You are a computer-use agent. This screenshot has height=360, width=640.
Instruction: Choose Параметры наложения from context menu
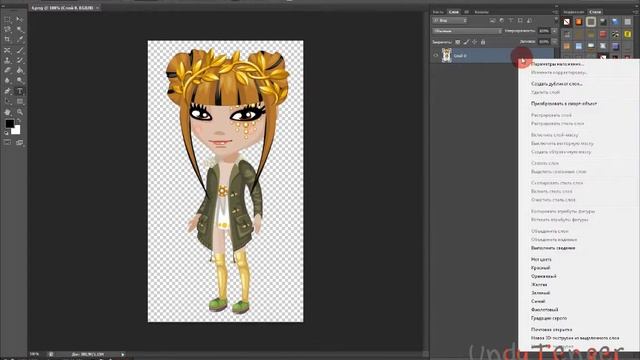[x=558, y=64]
